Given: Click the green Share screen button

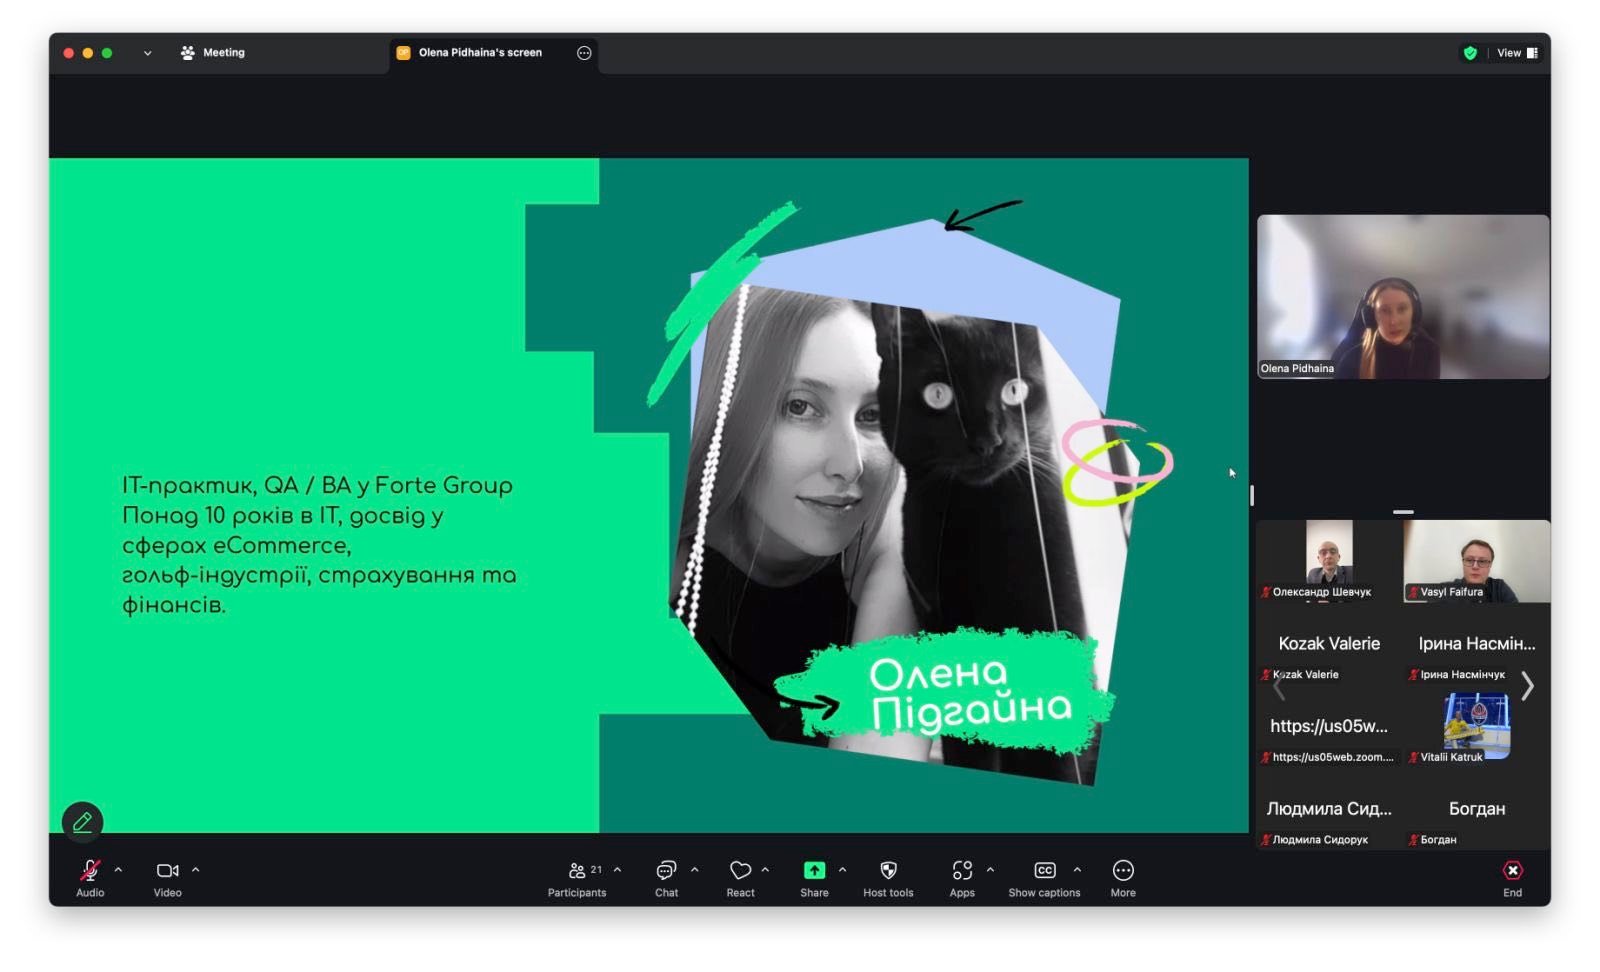Looking at the screenshot, I should coord(814,877).
